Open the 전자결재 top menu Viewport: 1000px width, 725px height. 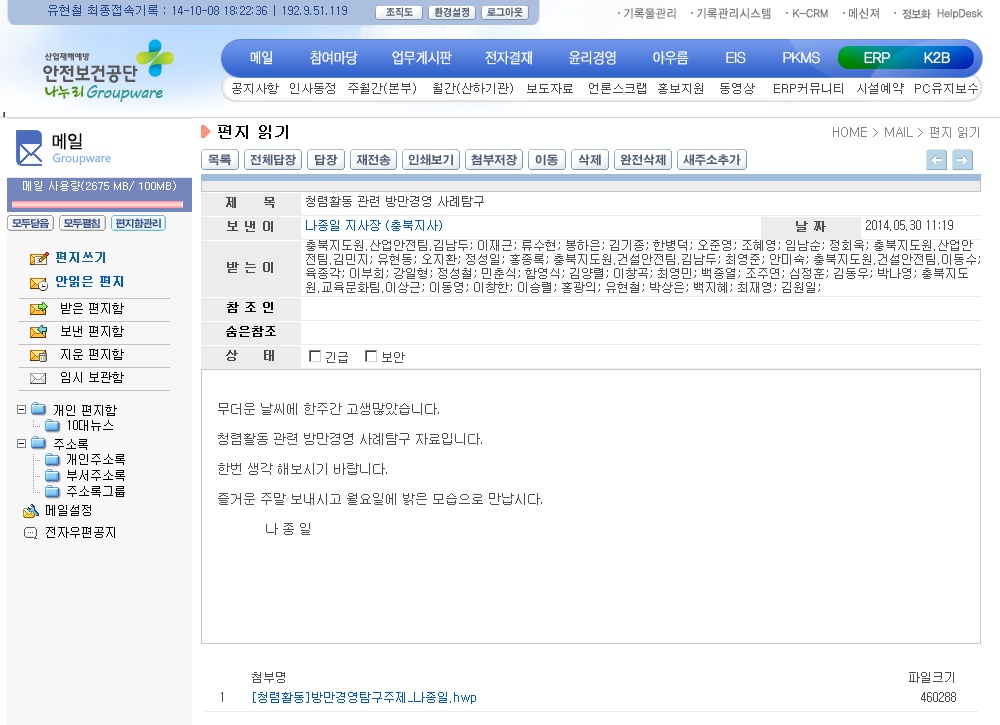509,58
